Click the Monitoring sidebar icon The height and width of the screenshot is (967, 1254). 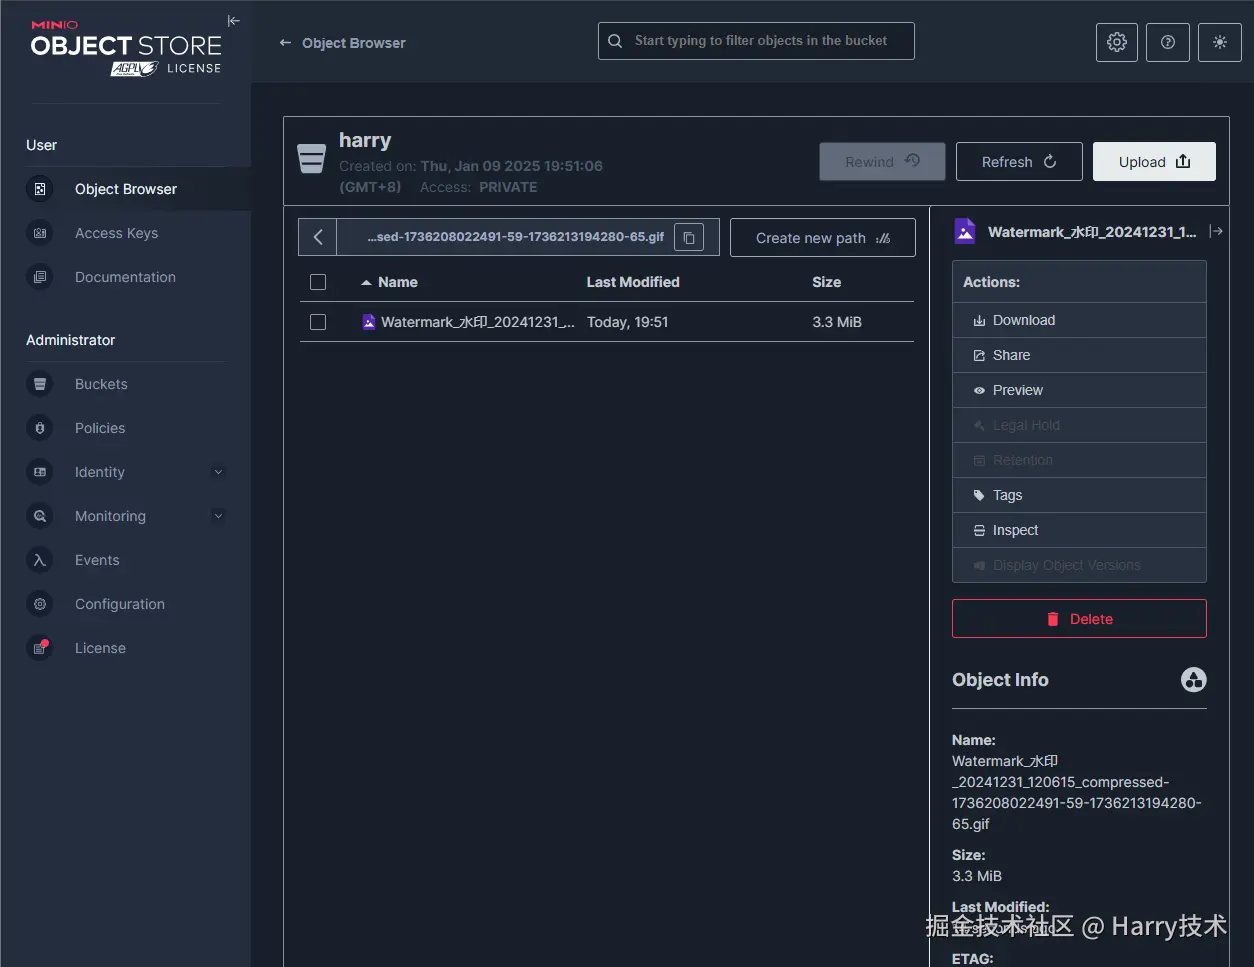click(40, 516)
